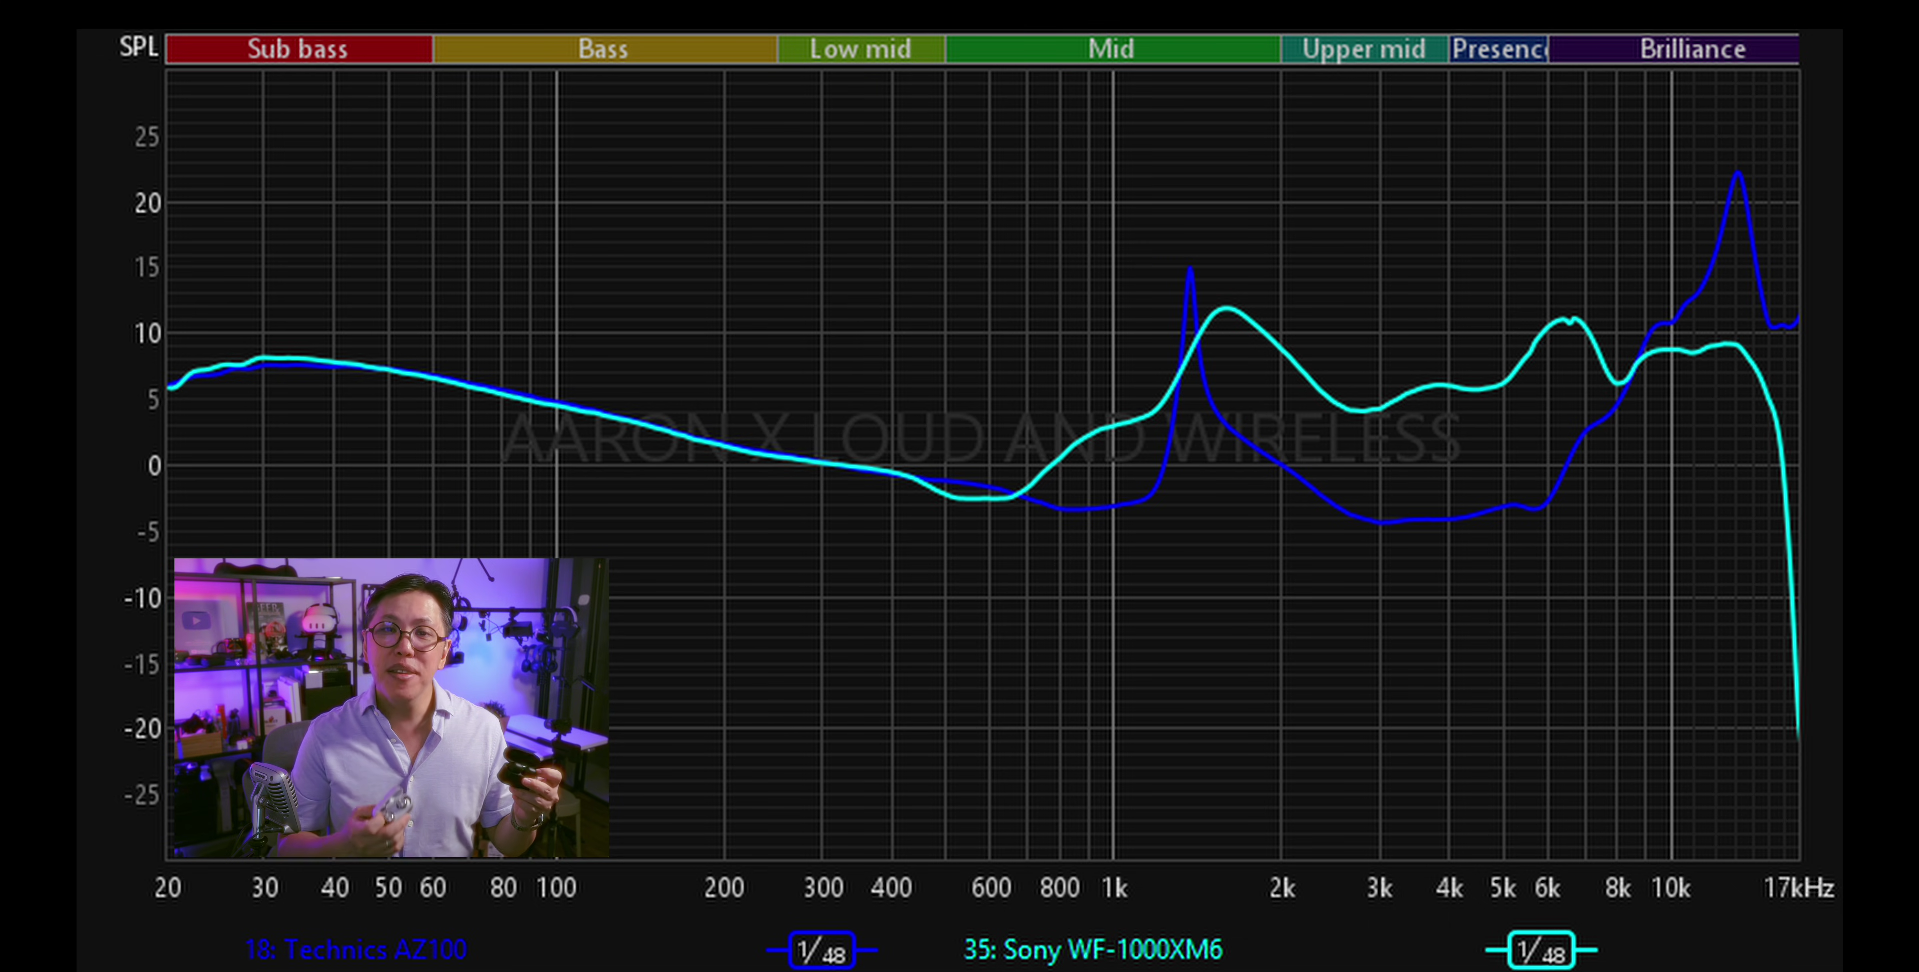Click the 100 Hz axis label
1919x972 pixels.
(556, 888)
